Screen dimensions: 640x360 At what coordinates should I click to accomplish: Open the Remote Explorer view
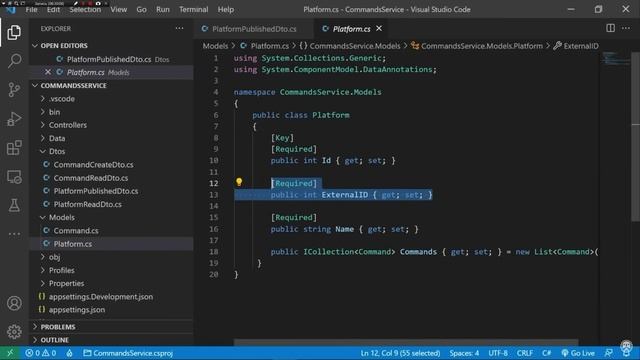pyautogui.click(x=14, y=177)
